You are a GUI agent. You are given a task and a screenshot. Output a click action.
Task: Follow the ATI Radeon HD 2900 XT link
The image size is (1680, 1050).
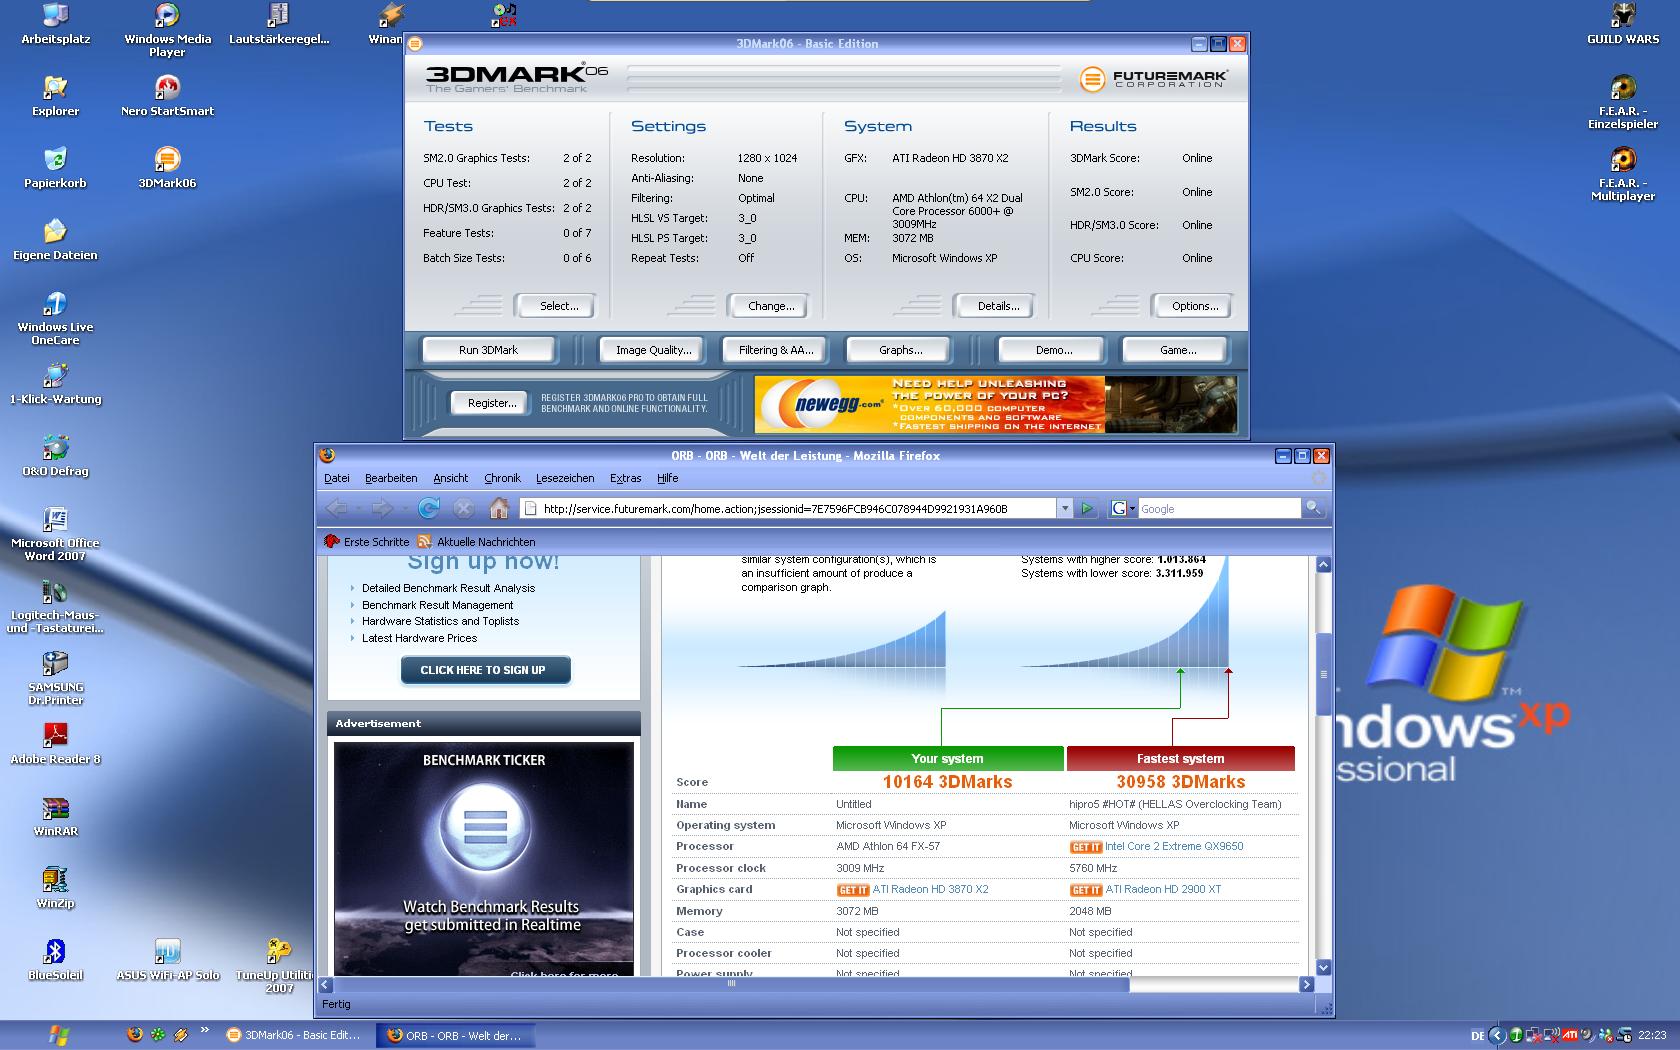click(x=1163, y=889)
